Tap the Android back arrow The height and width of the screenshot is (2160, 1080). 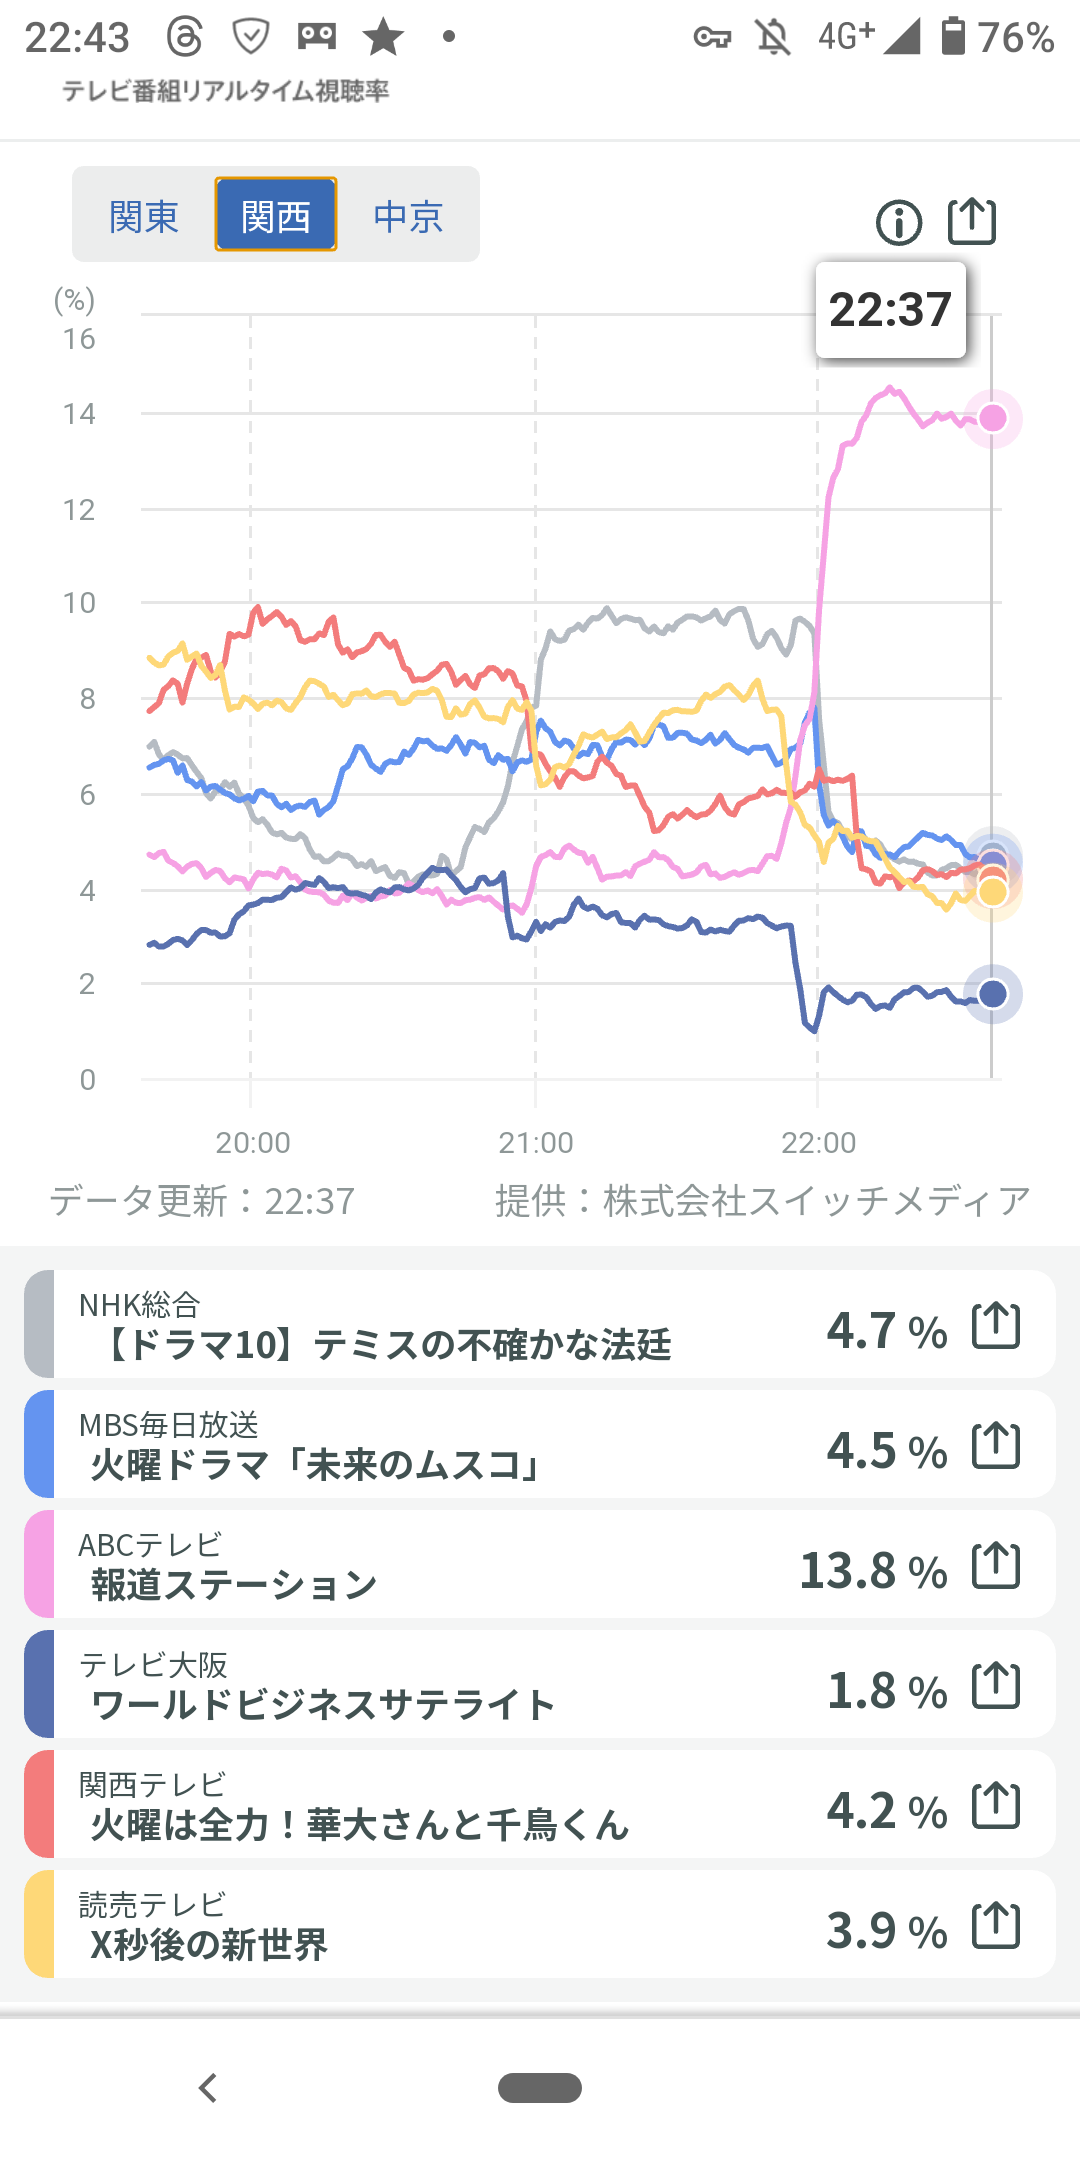click(x=208, y=2088)
